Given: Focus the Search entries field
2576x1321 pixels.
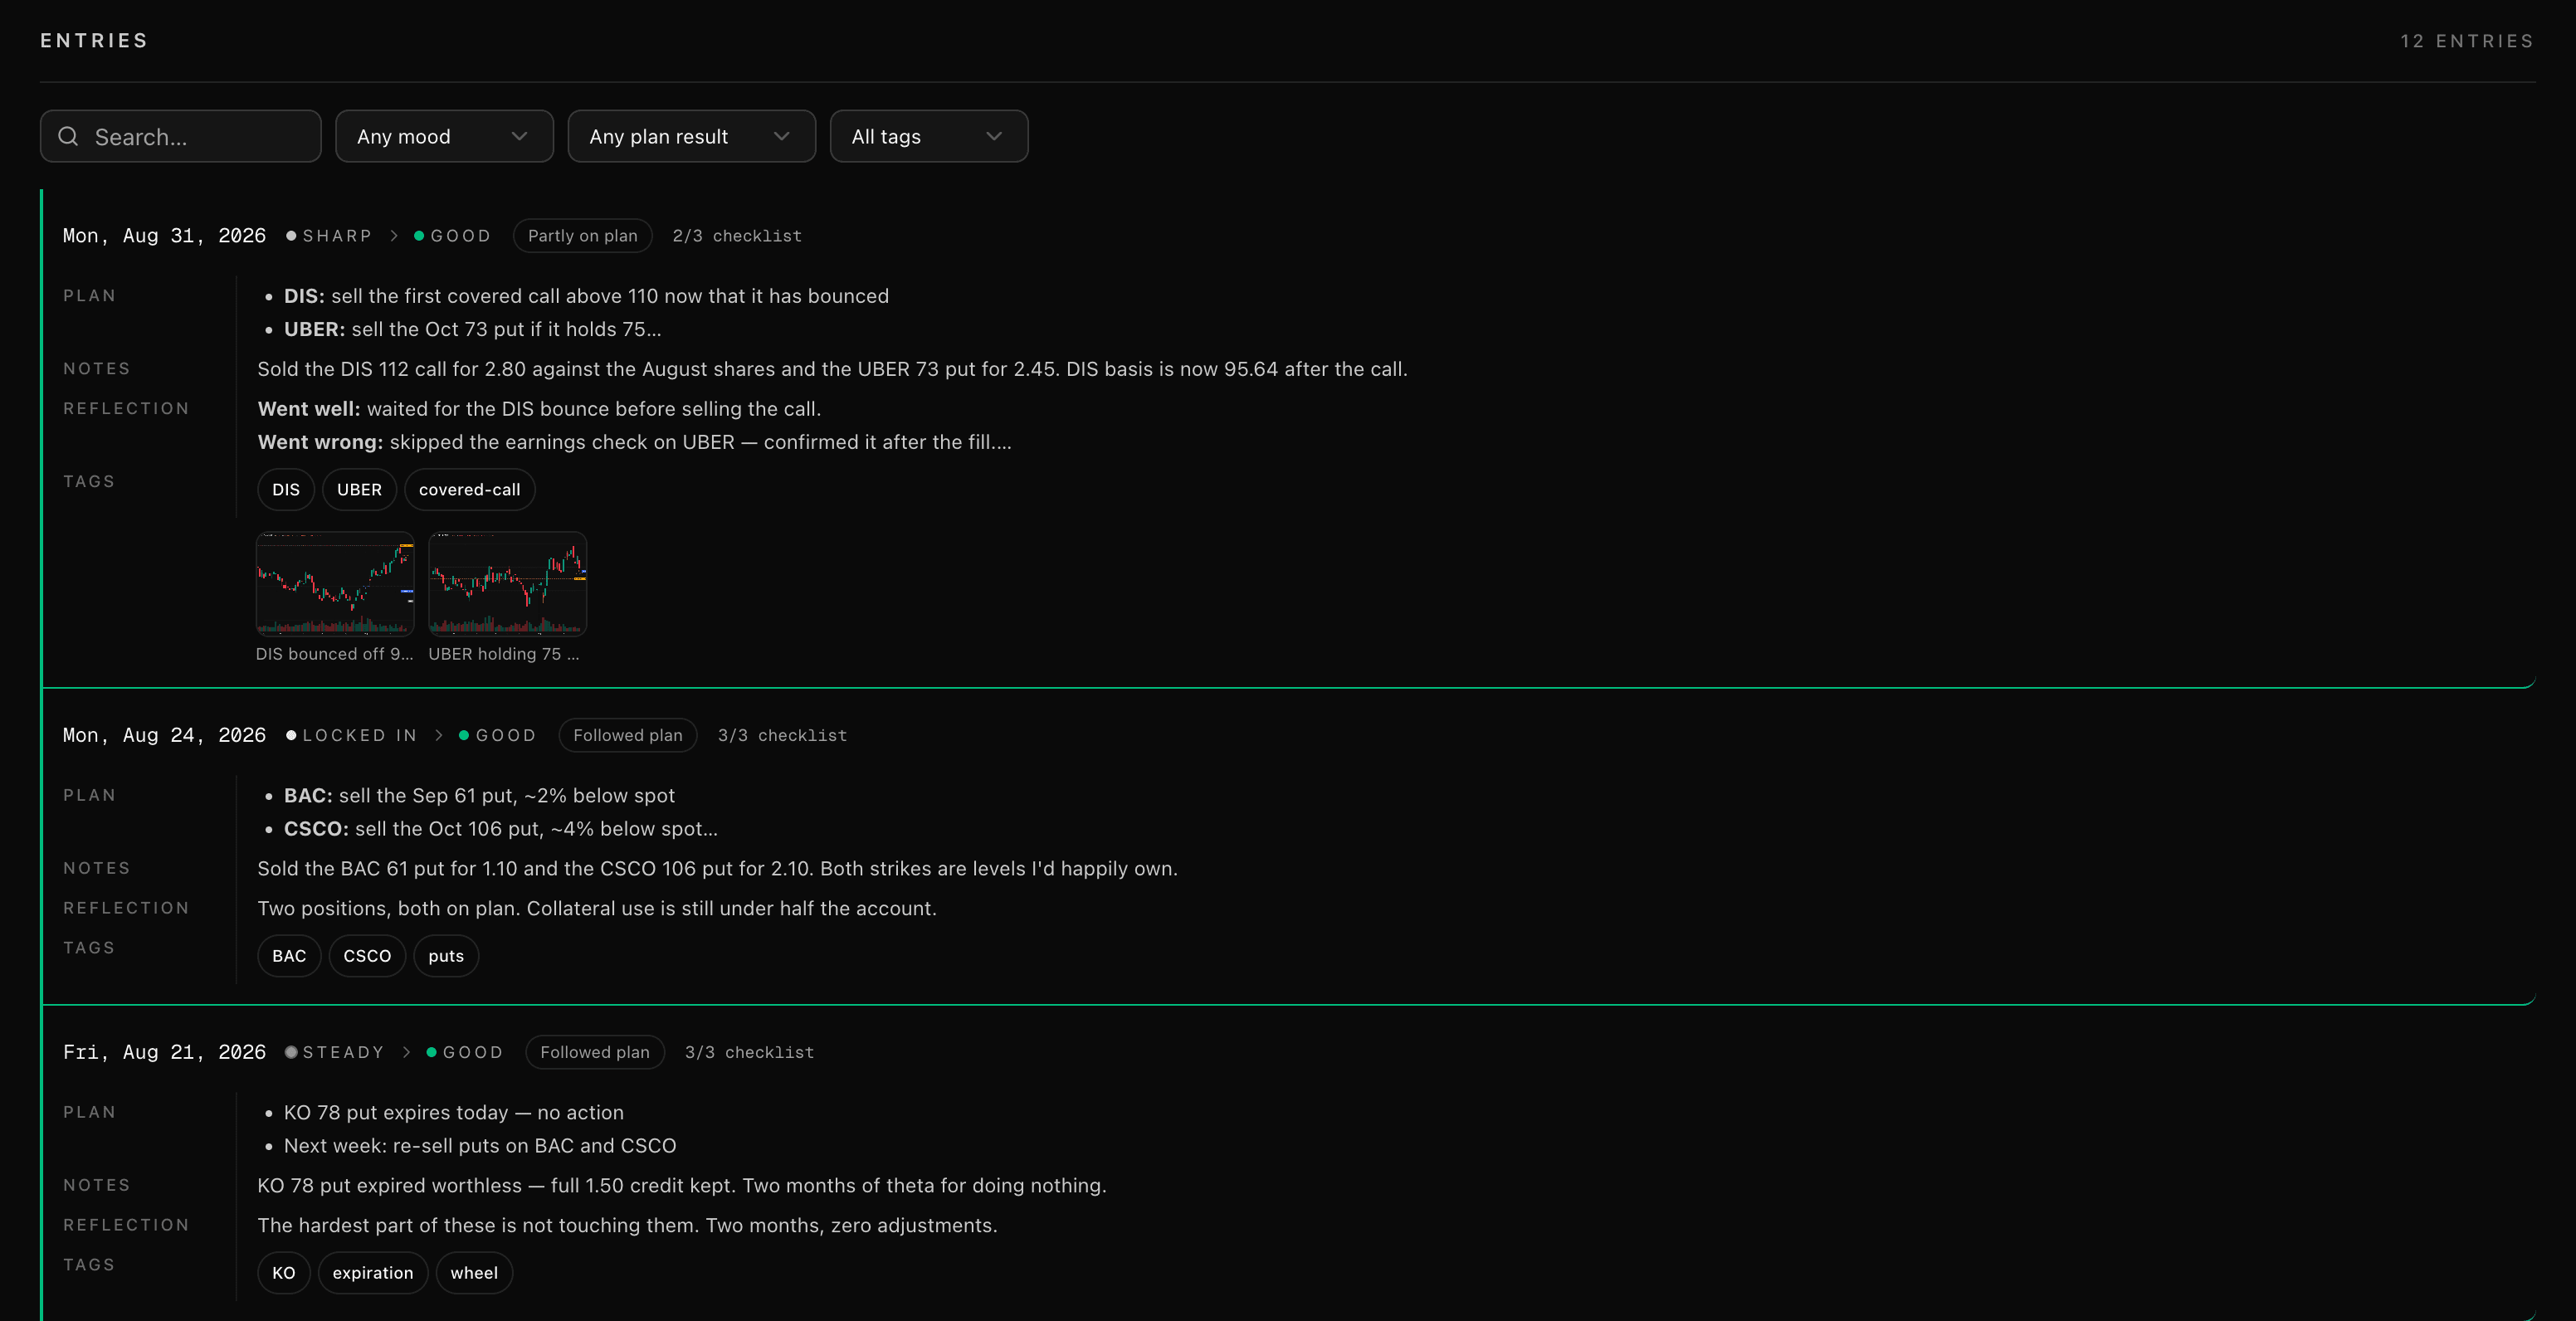Looking at the screenshot, I should point(180,136).
